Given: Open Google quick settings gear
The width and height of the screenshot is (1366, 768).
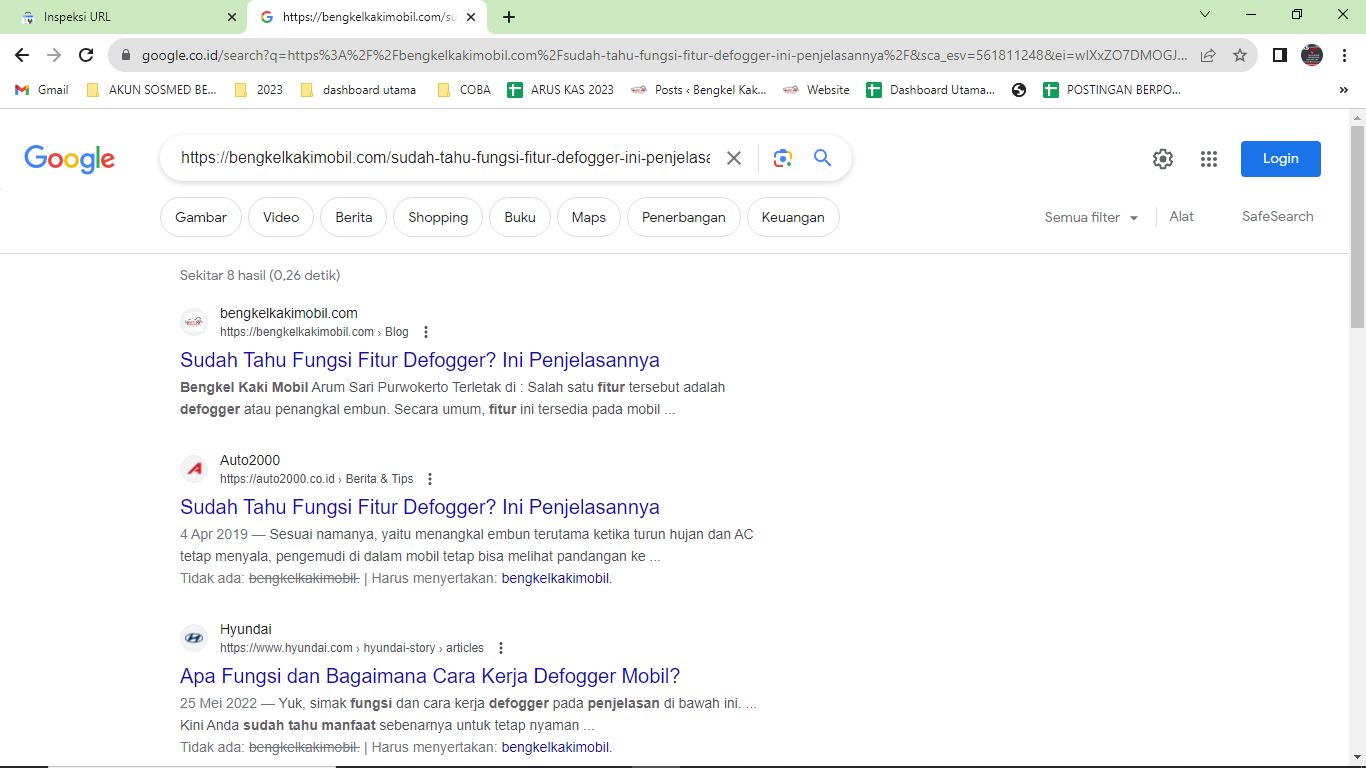Looking at the screenshot, I should [1162, 159].
